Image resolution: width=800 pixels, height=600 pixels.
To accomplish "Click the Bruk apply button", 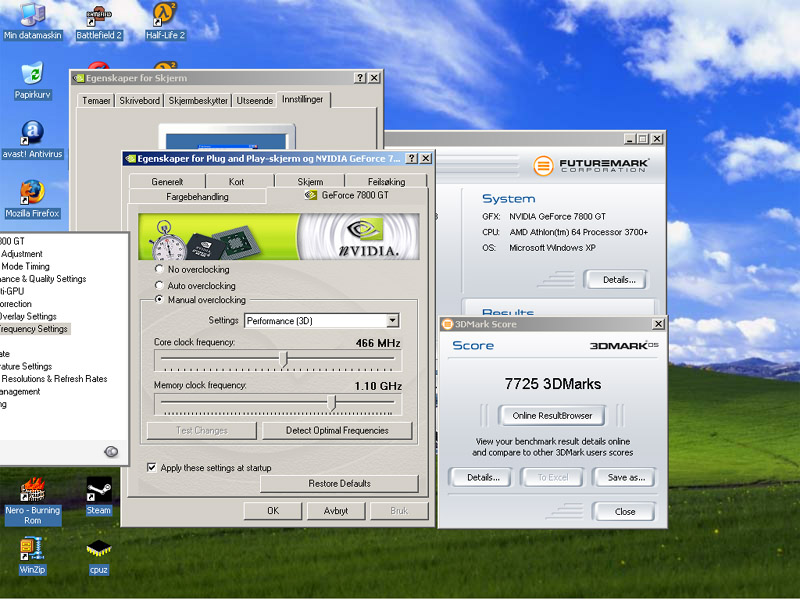I will click(399, 511).
